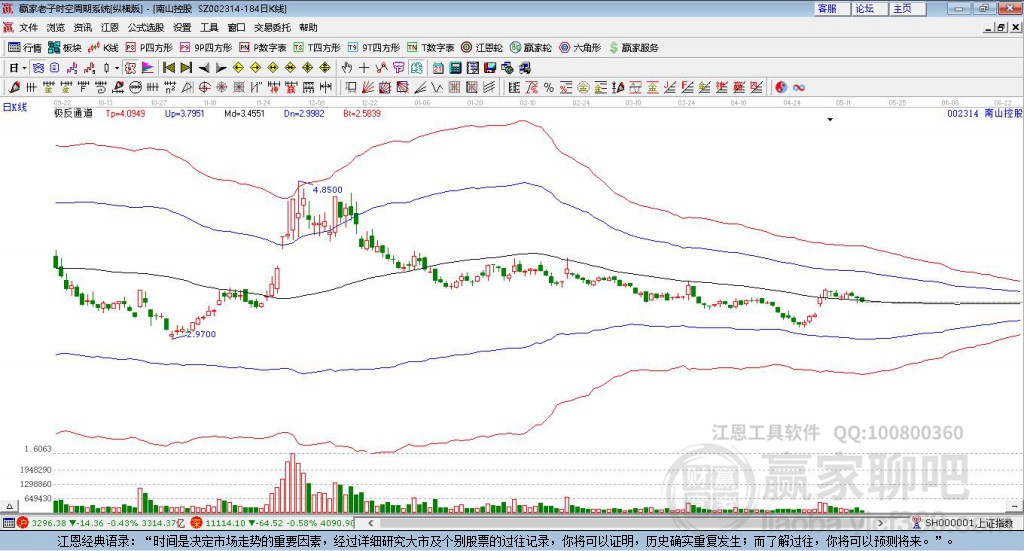Open the 板块 sector view
The width and height of the screenshot is (1024, 551).
coord(65,48)
